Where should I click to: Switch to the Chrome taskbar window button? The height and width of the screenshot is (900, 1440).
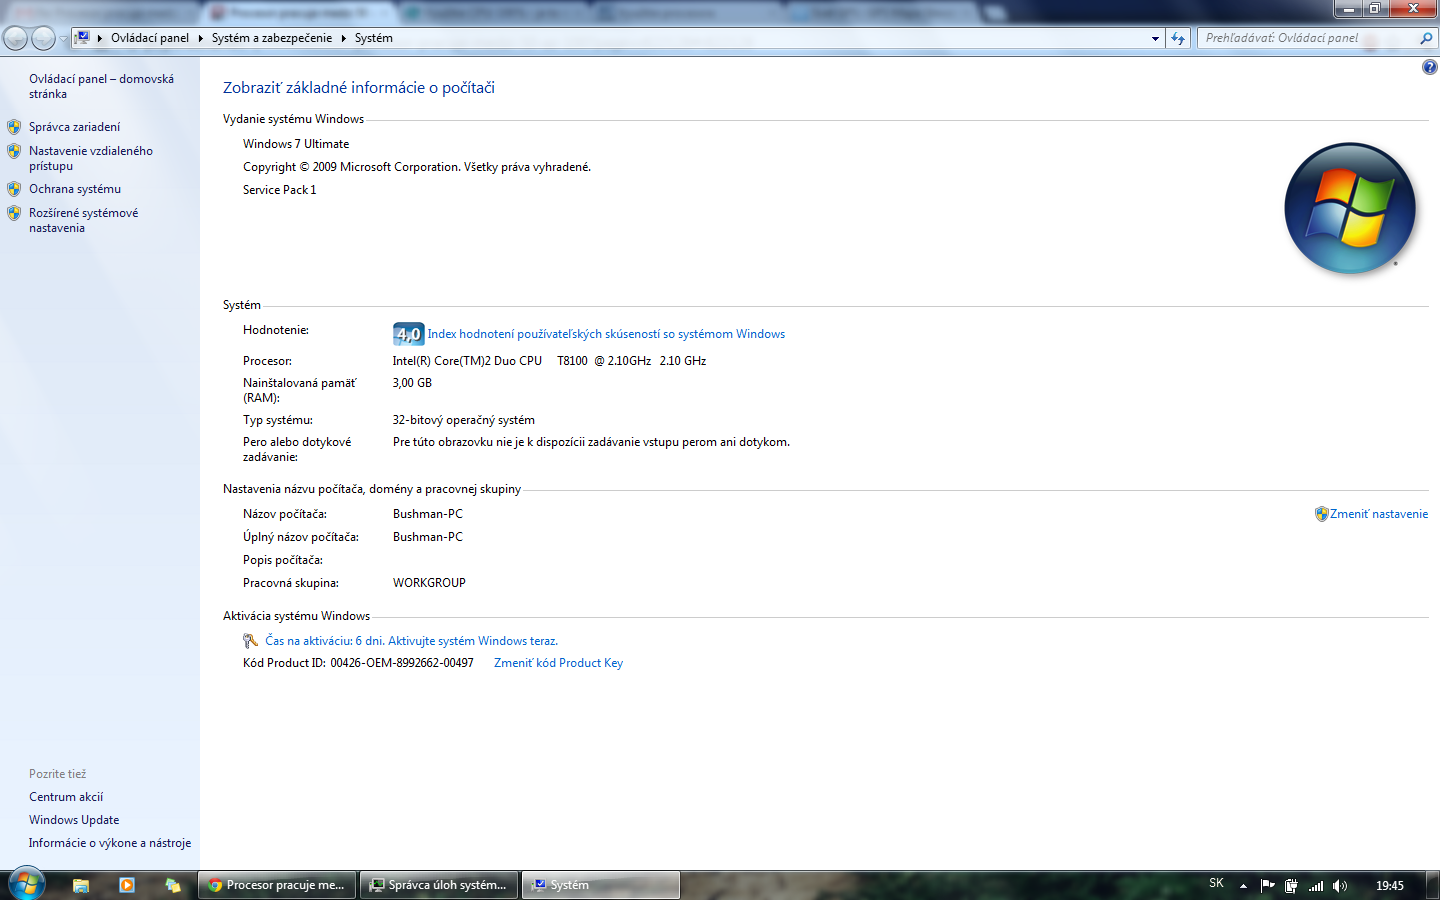pyautogui.click(x=278, y=885)
